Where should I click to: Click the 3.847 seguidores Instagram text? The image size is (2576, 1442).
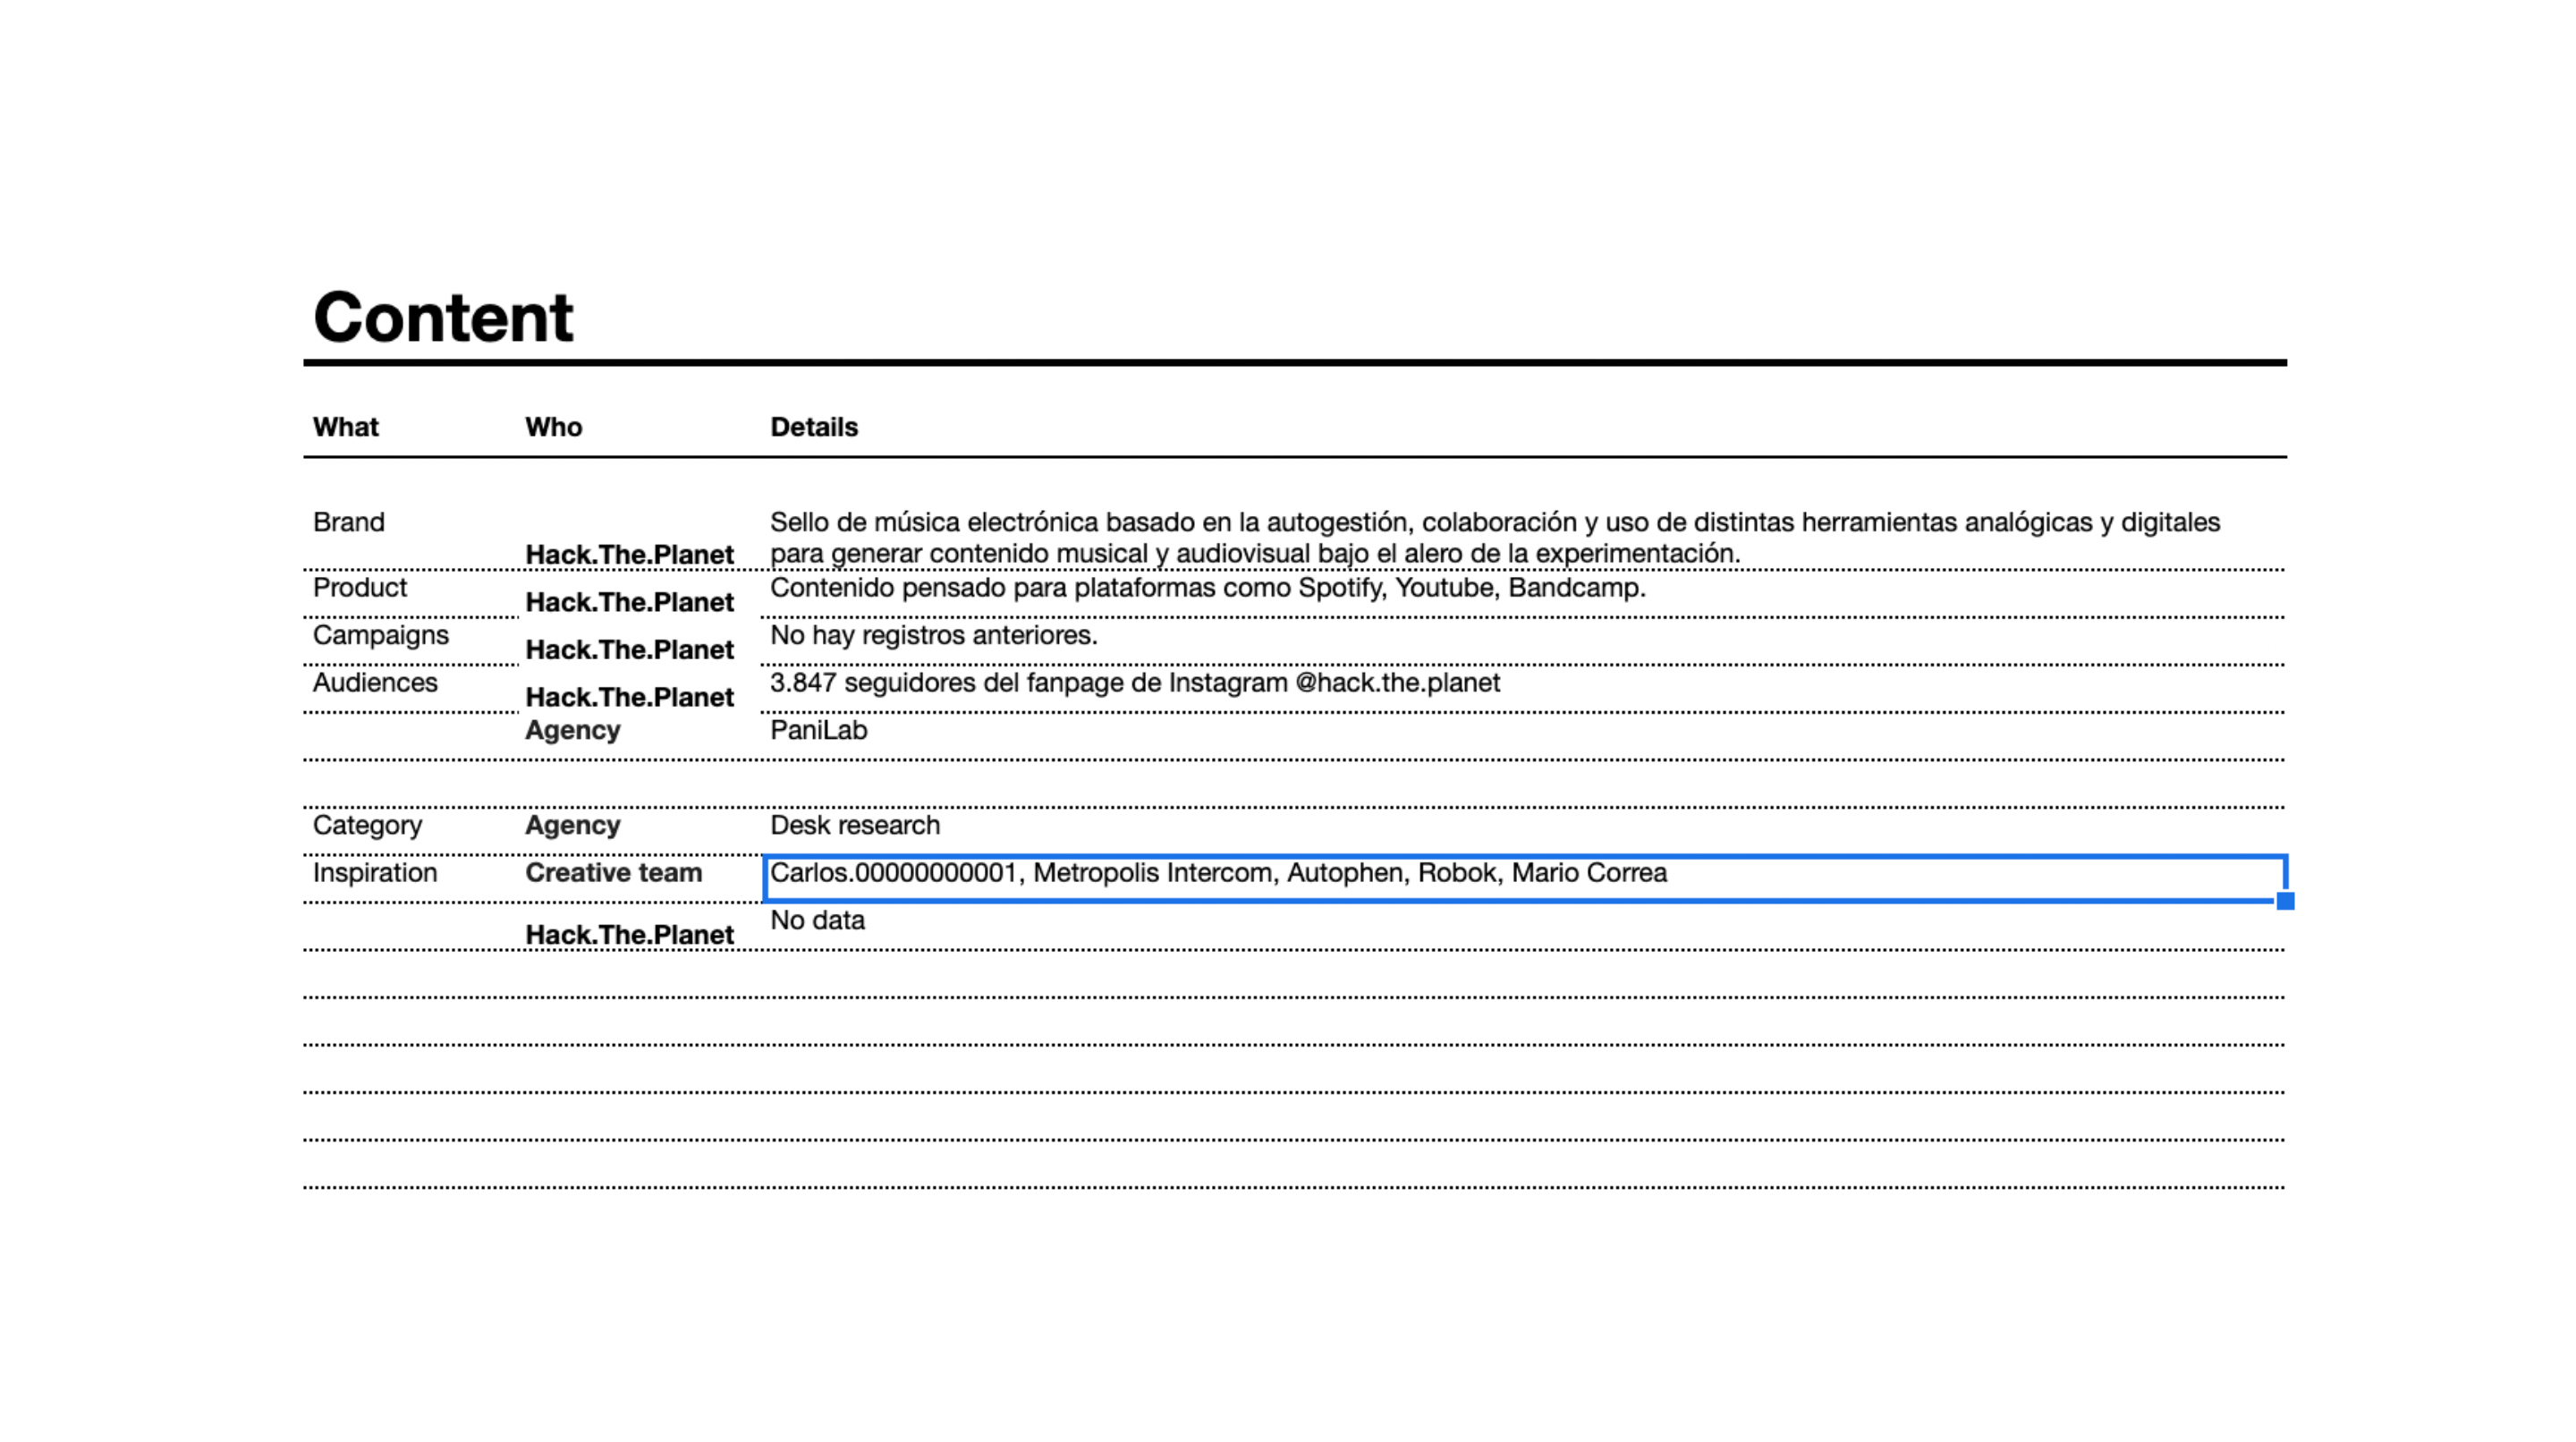(1135, 683)
